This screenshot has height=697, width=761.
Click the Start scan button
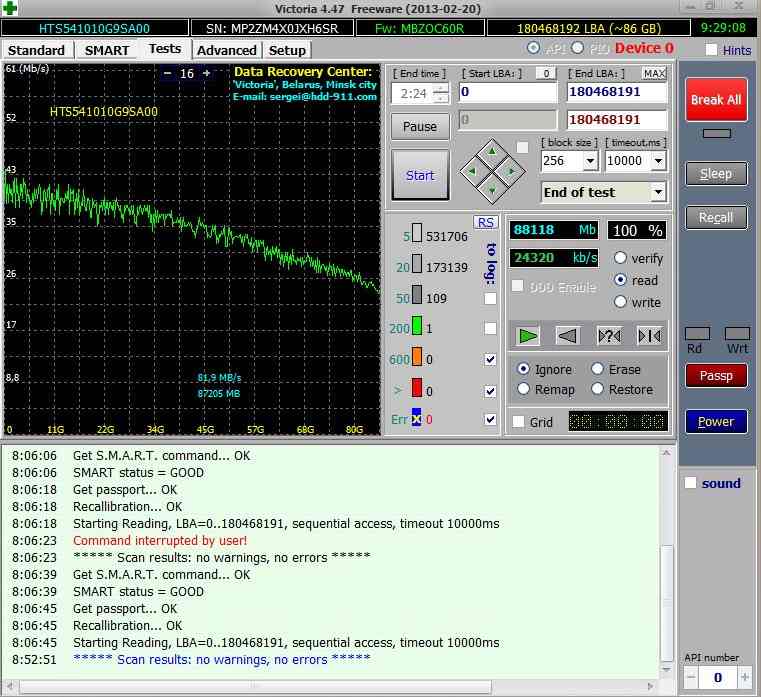point(420,175)
